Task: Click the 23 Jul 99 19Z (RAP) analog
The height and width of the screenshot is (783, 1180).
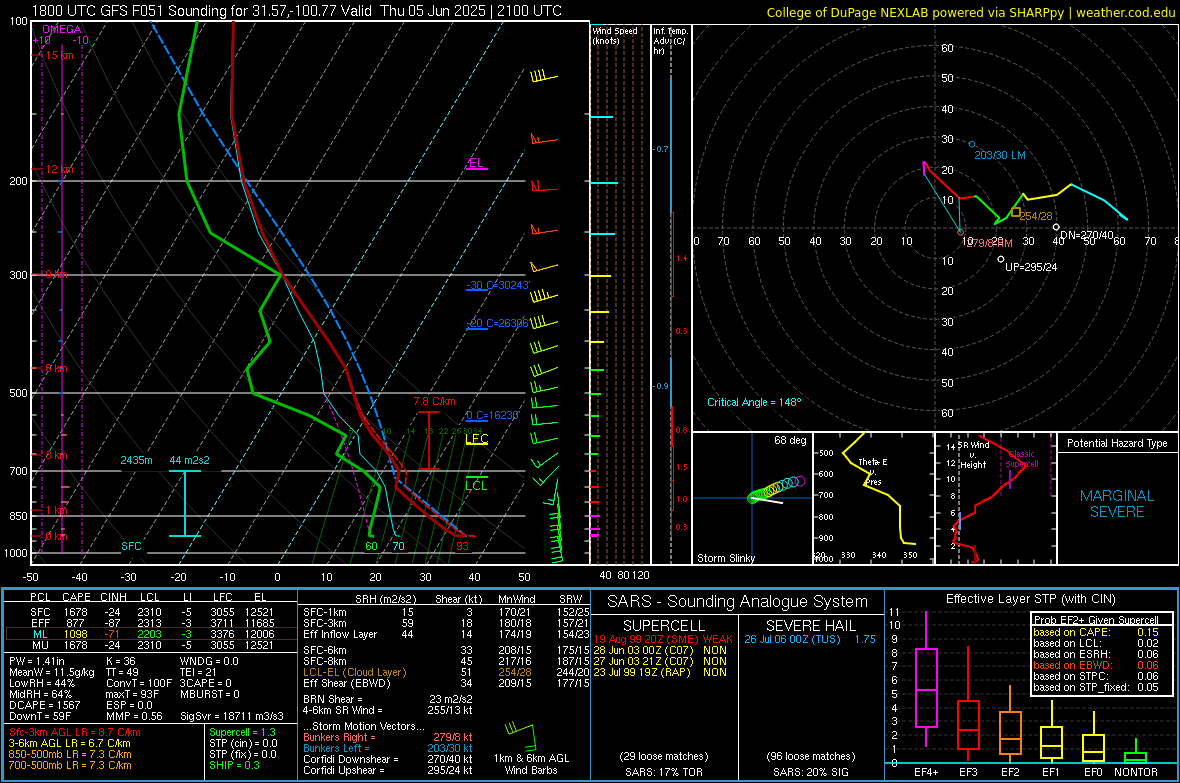Action: 660,672
